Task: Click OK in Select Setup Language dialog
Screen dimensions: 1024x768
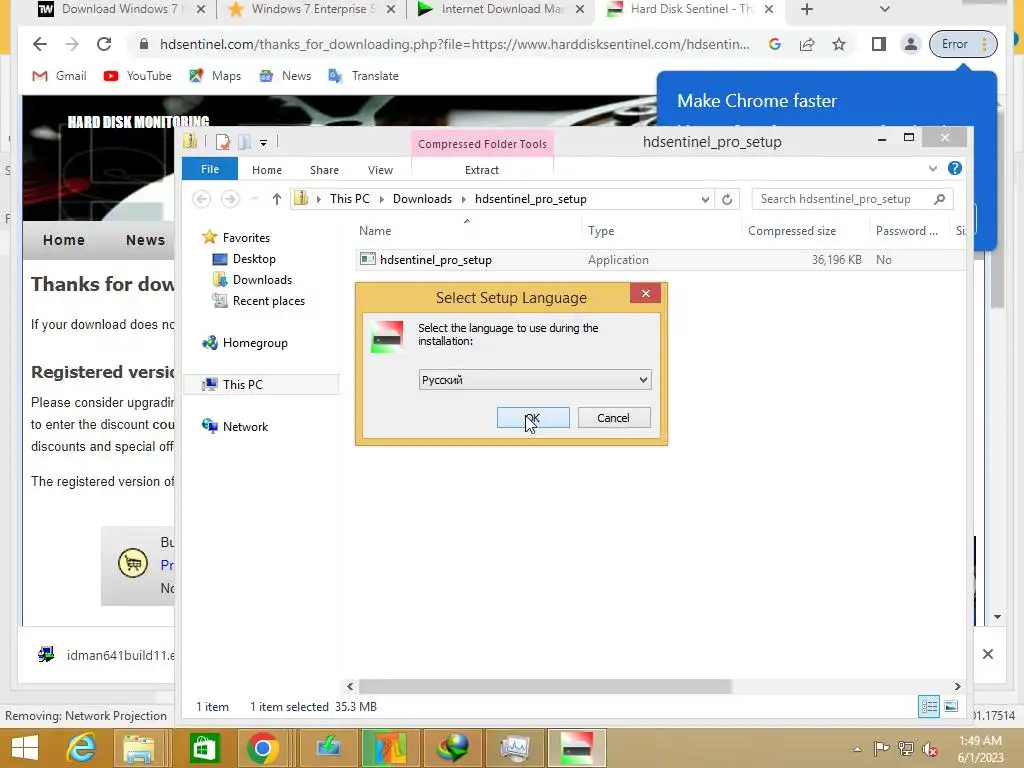Action: [533, 418]
